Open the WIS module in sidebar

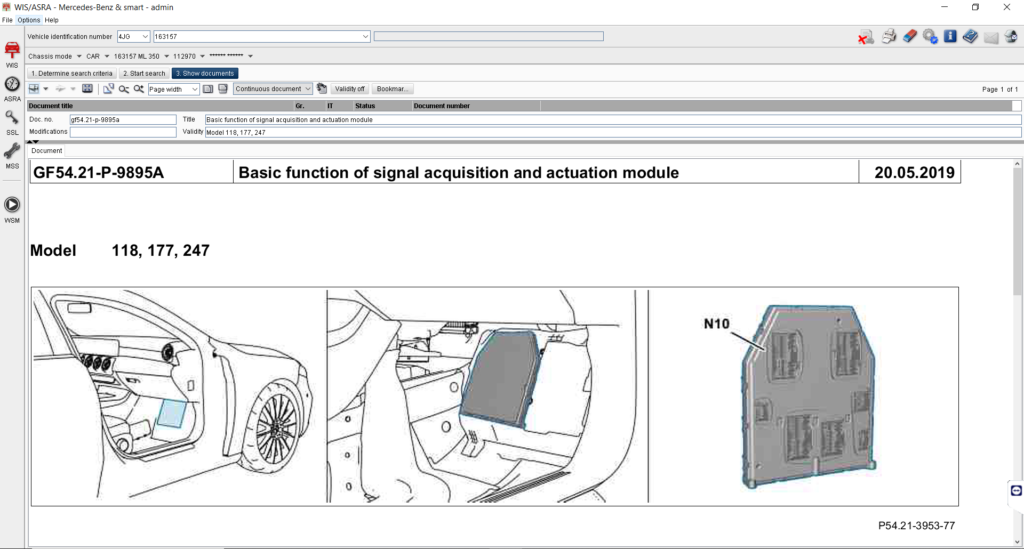[x=12, y=54]
